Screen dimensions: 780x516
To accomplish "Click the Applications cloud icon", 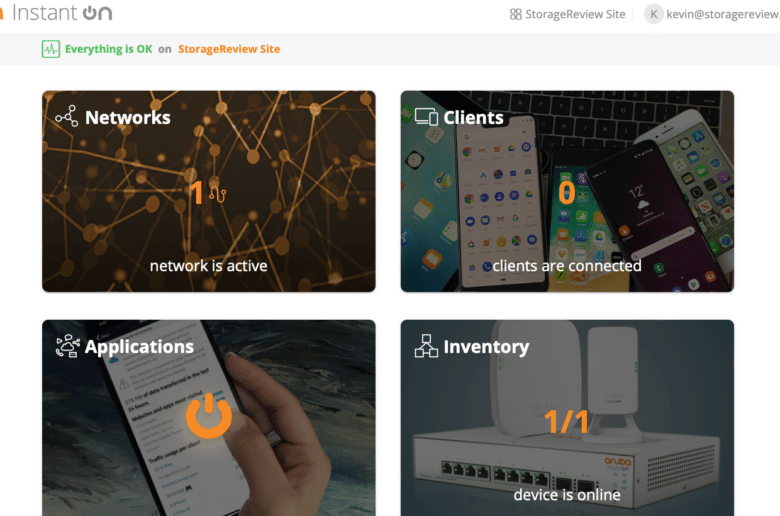I will [x=68, y=346].
